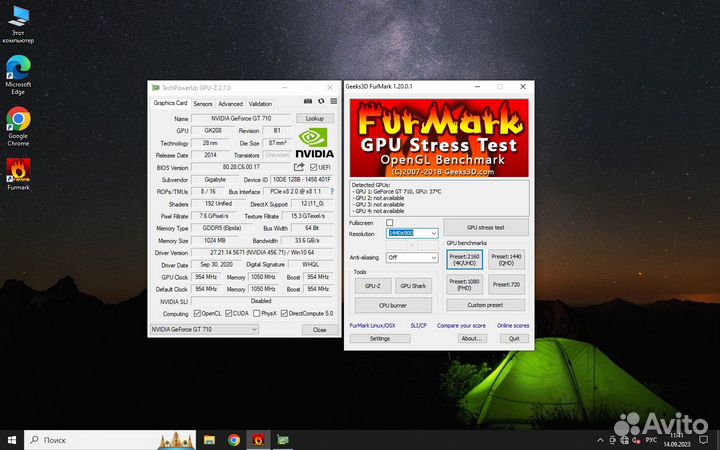720x450 pixels.
Task: Launch GPU Shark tool
Action: pos(413,286)
